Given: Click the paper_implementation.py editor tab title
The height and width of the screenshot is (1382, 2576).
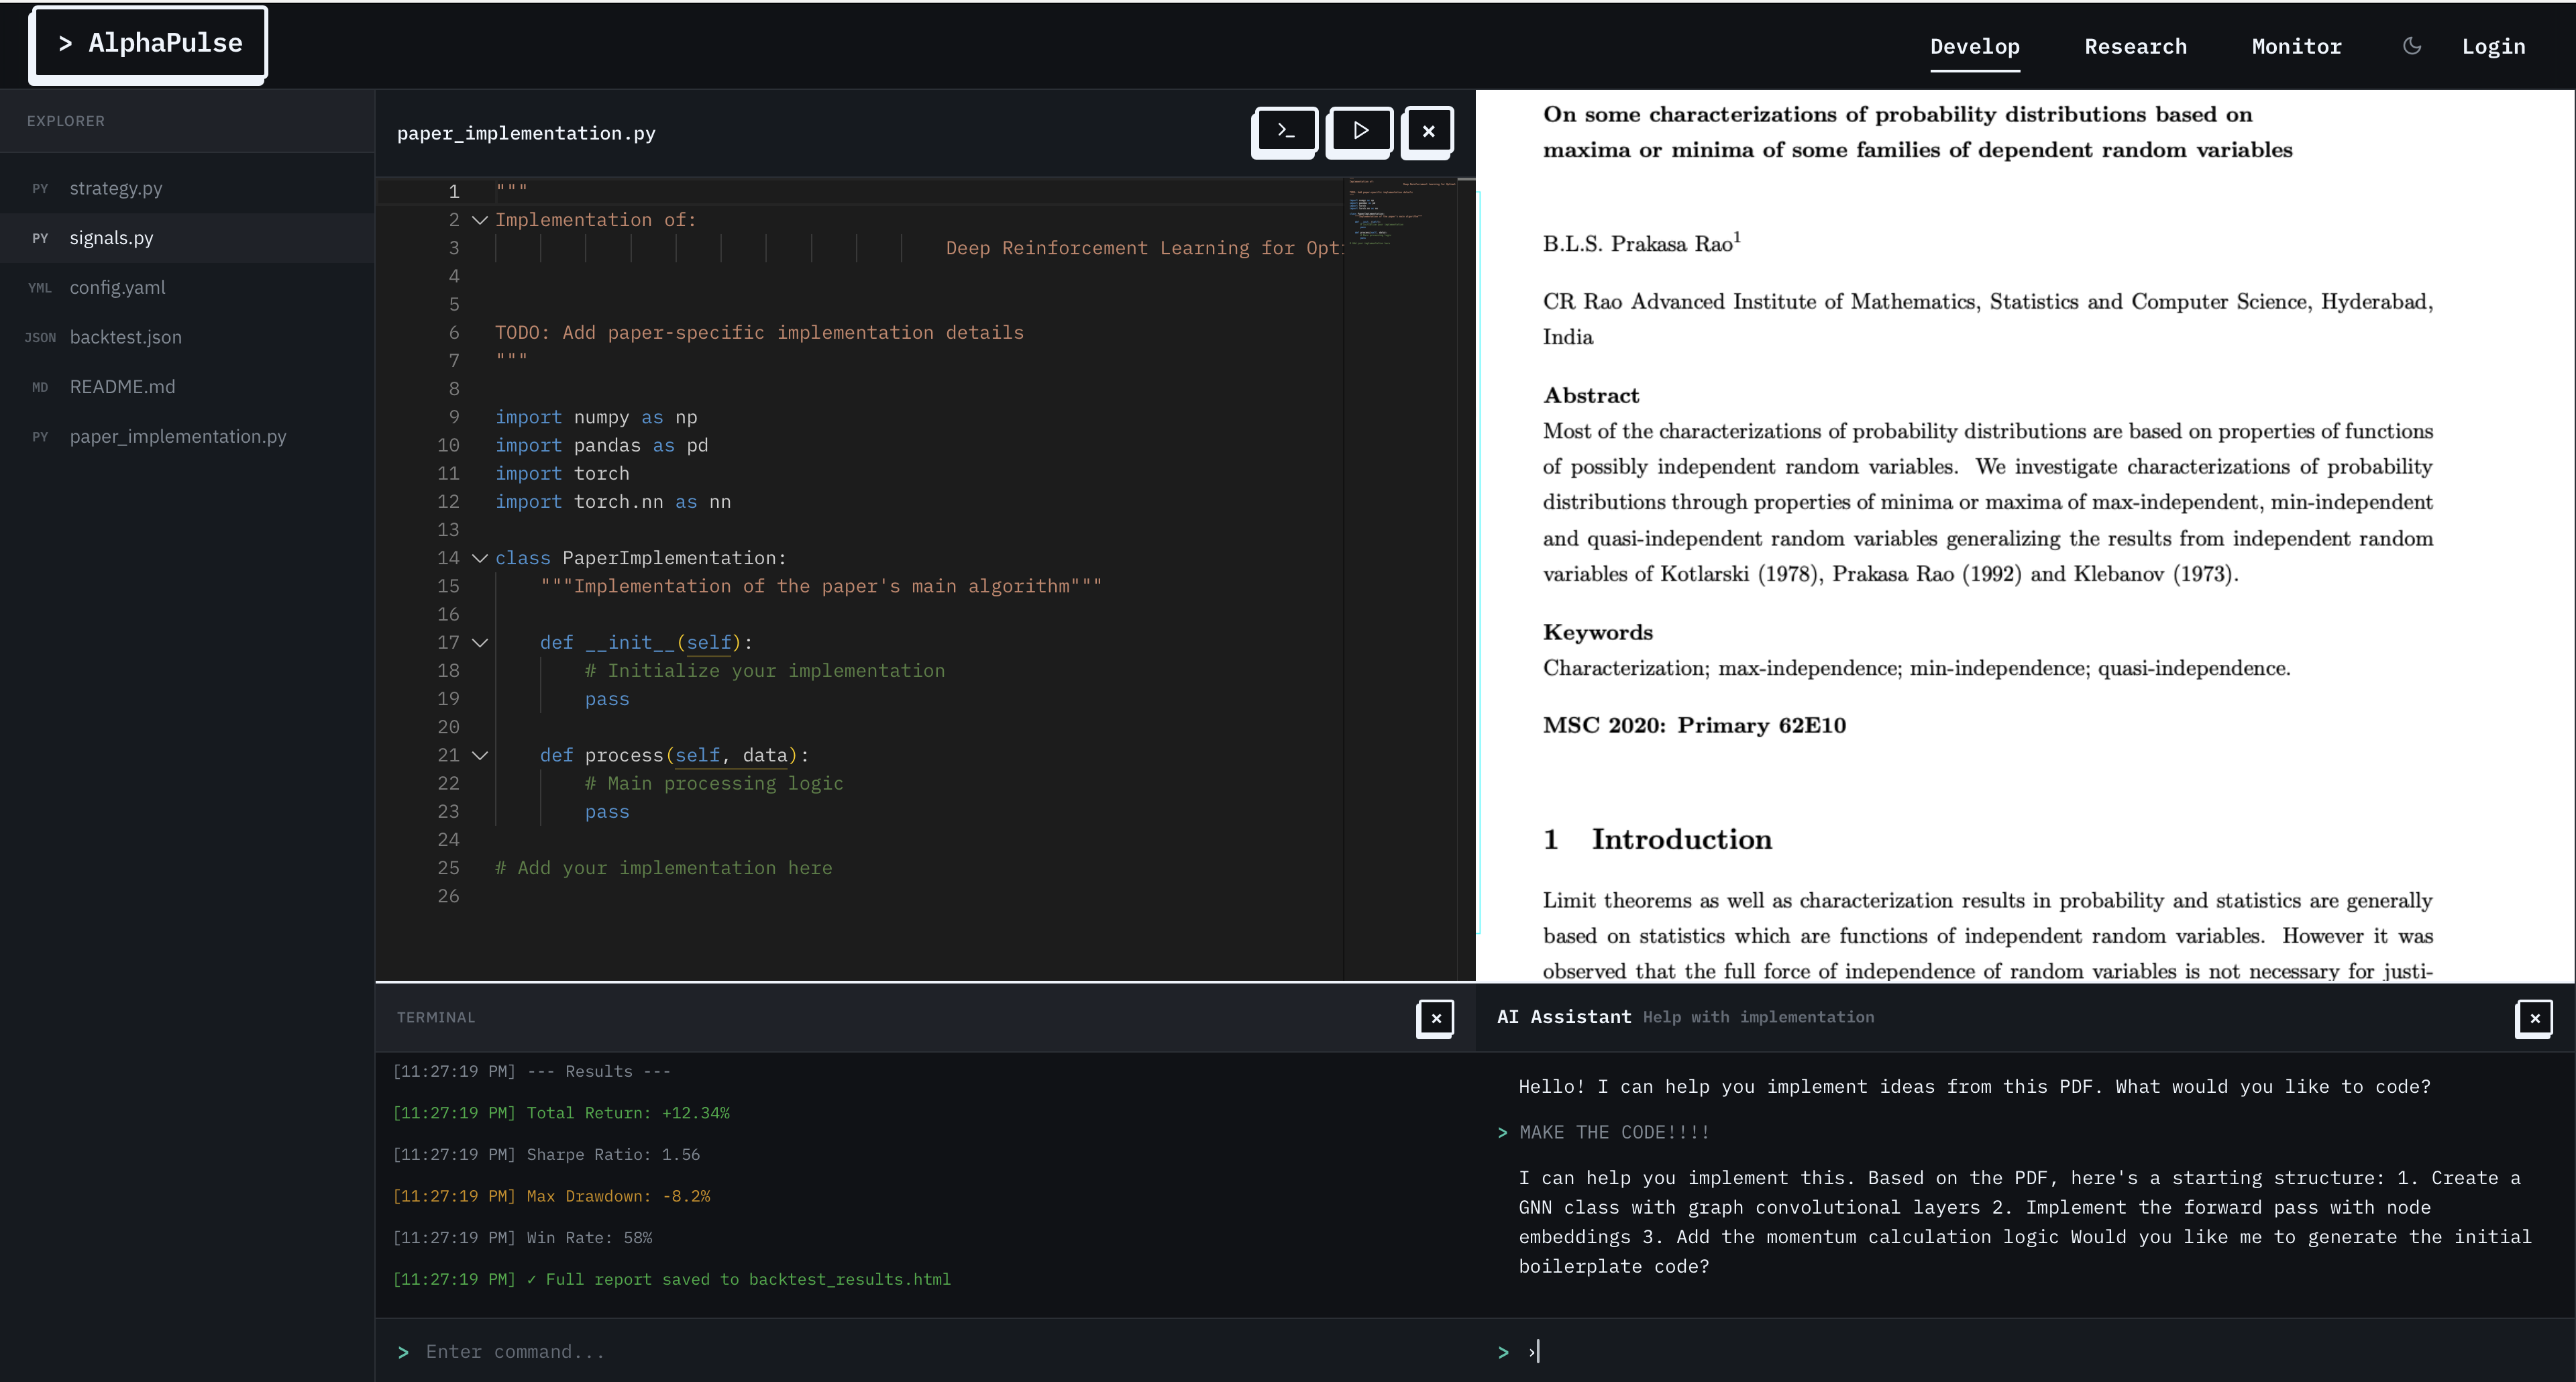Looking at the screenshot, I should tap(526, 133).
